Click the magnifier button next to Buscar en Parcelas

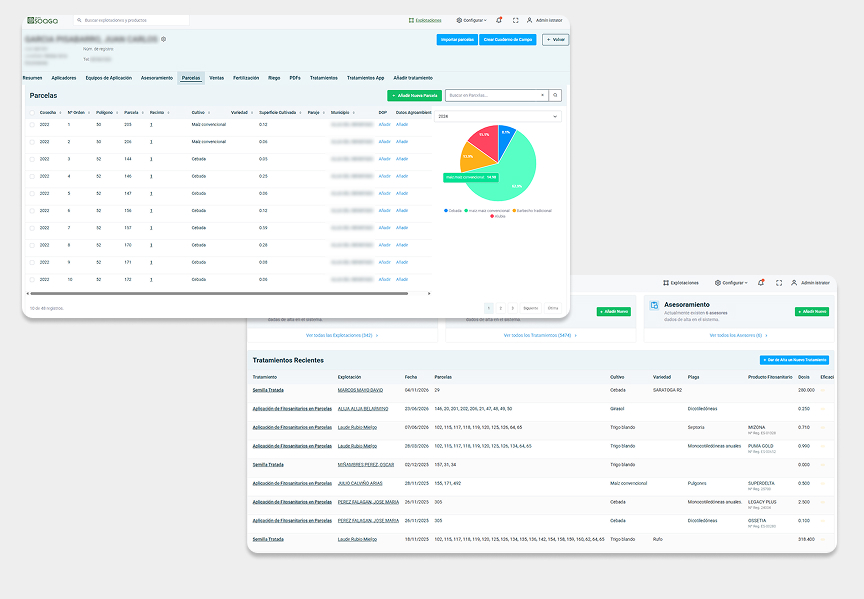coord(556,95)
